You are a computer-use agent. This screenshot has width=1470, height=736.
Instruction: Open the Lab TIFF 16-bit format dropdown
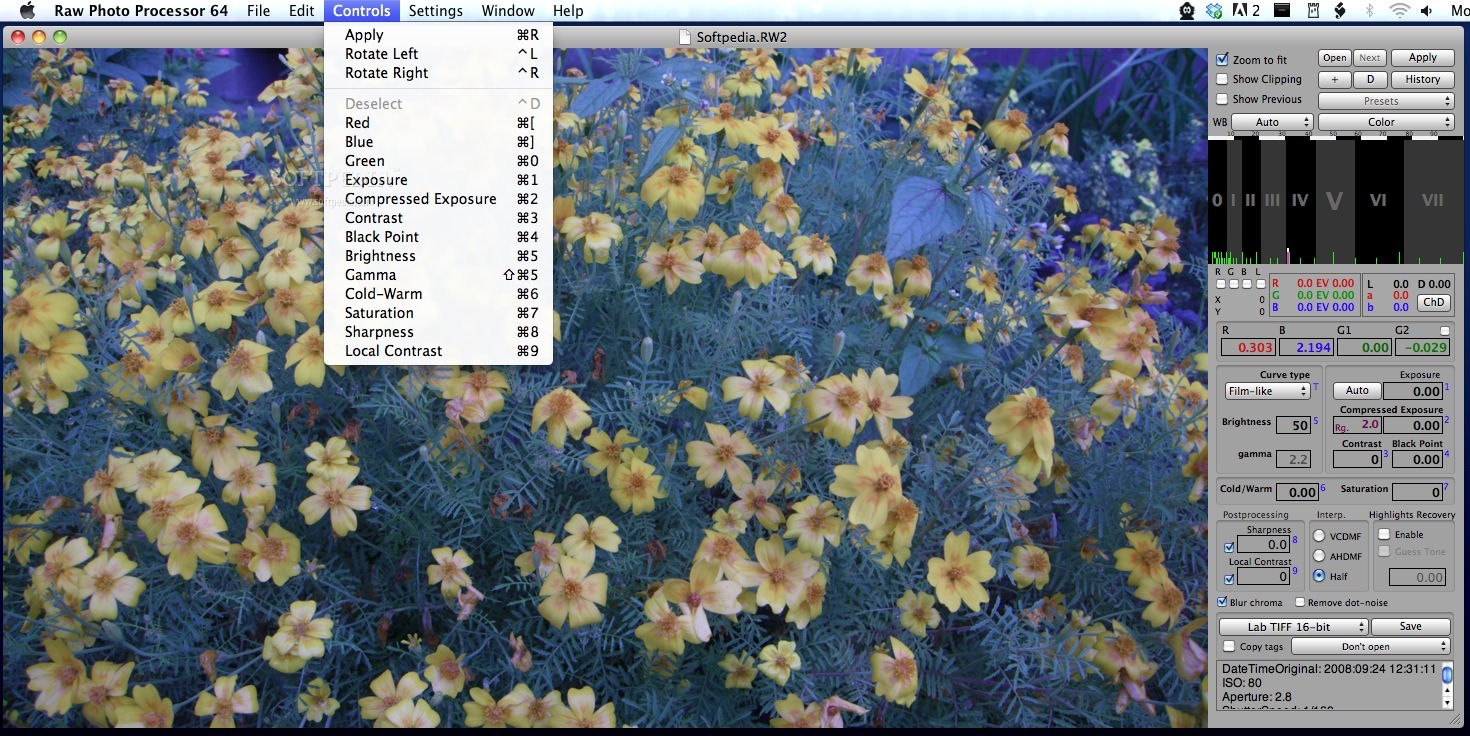click(x=1293, y=627)
